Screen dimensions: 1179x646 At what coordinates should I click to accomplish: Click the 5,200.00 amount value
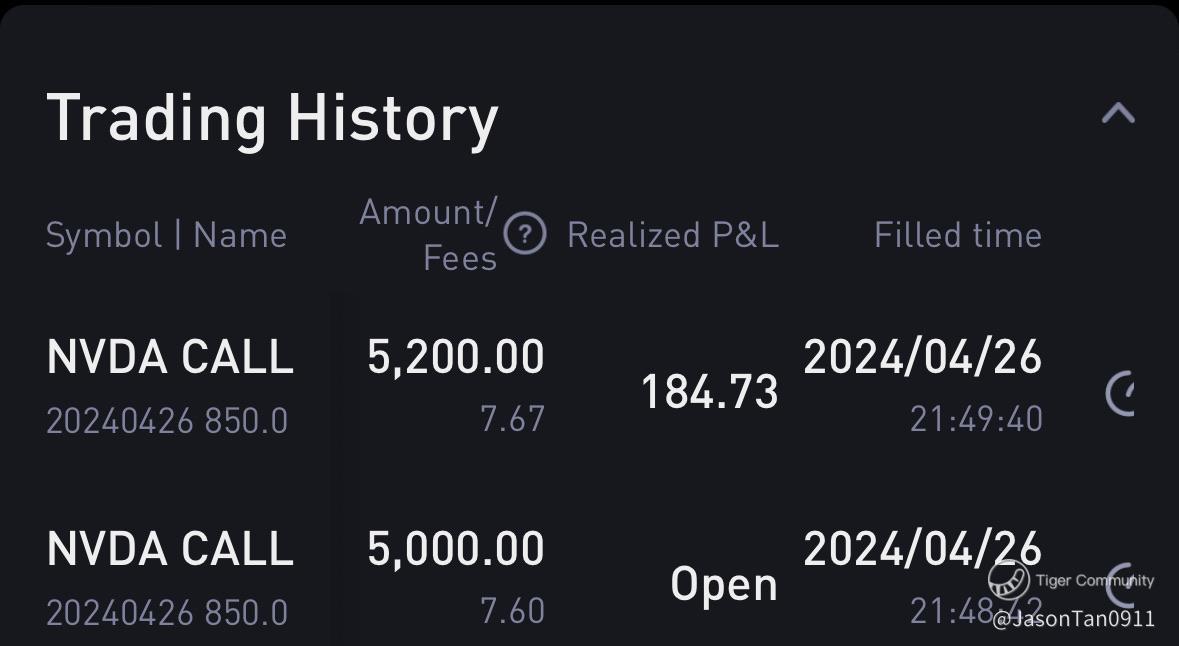pyautogui.click(x=456, y=358)
